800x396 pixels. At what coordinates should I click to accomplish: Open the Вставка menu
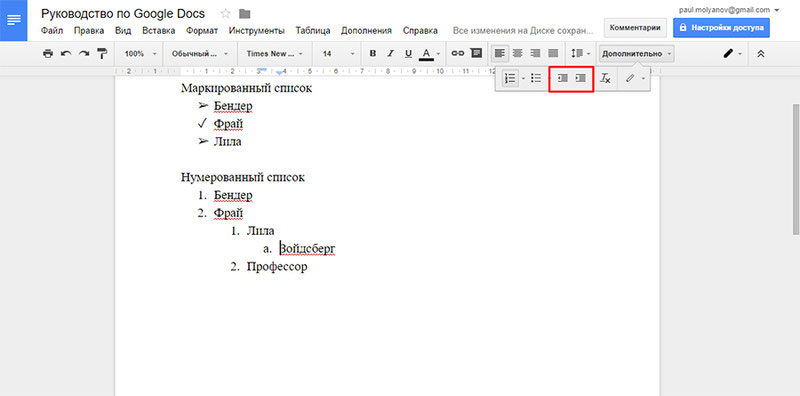pyautogui.click(x=159, y=31)
